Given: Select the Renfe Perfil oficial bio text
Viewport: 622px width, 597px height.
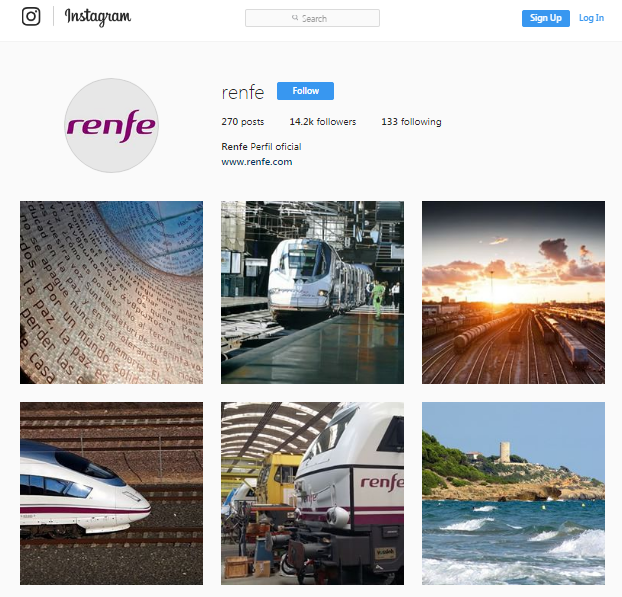Looking at the screenshot, I should pos(261,147).
